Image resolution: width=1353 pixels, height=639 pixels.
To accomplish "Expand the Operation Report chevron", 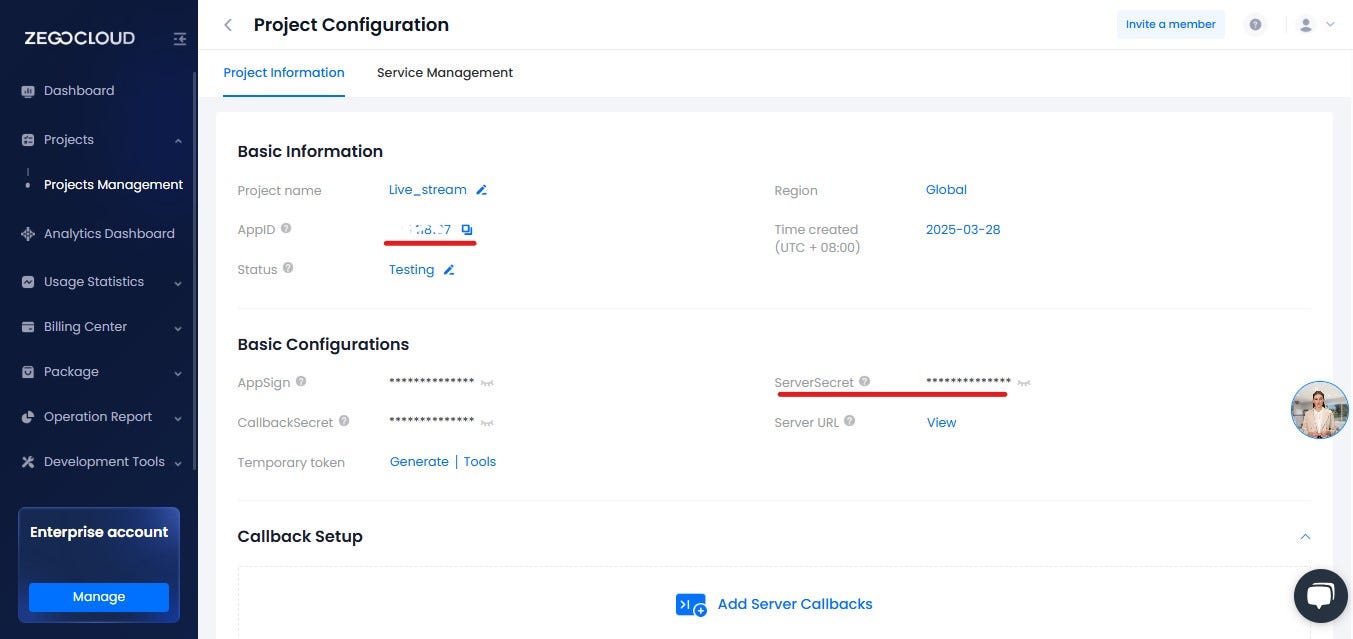I will (x=178, y=418).
